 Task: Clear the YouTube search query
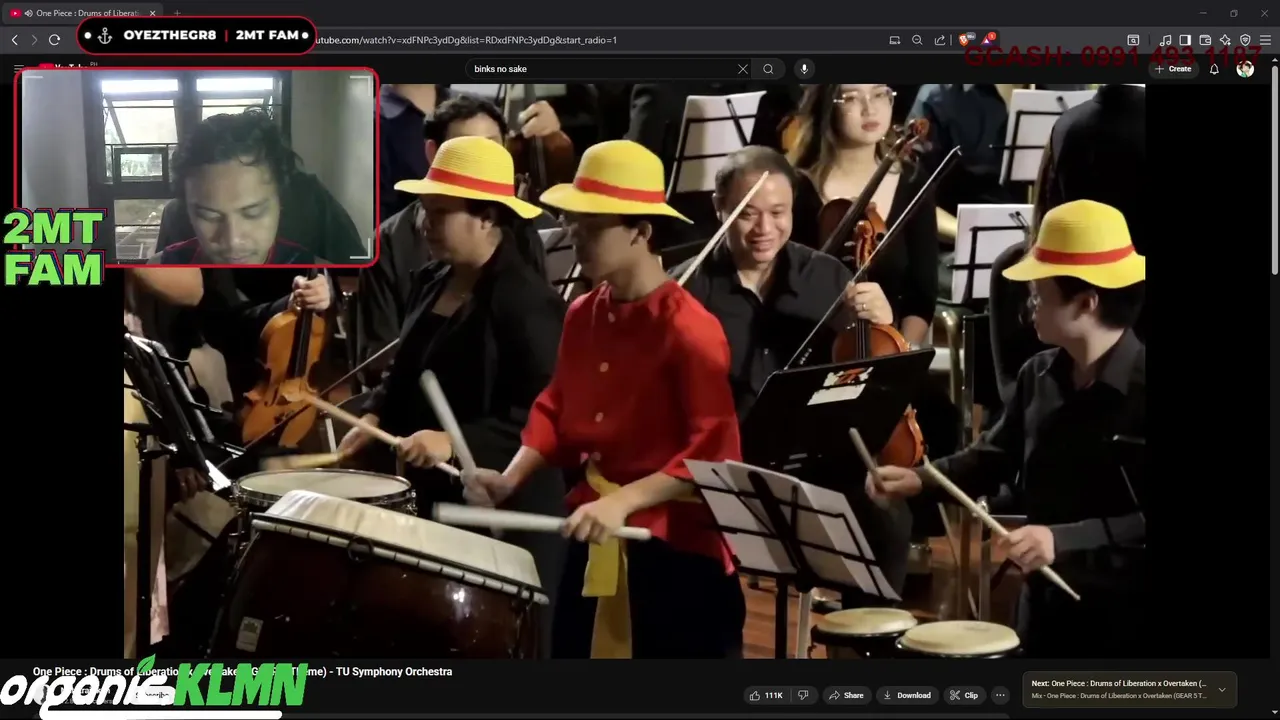[x=743, y=69]
